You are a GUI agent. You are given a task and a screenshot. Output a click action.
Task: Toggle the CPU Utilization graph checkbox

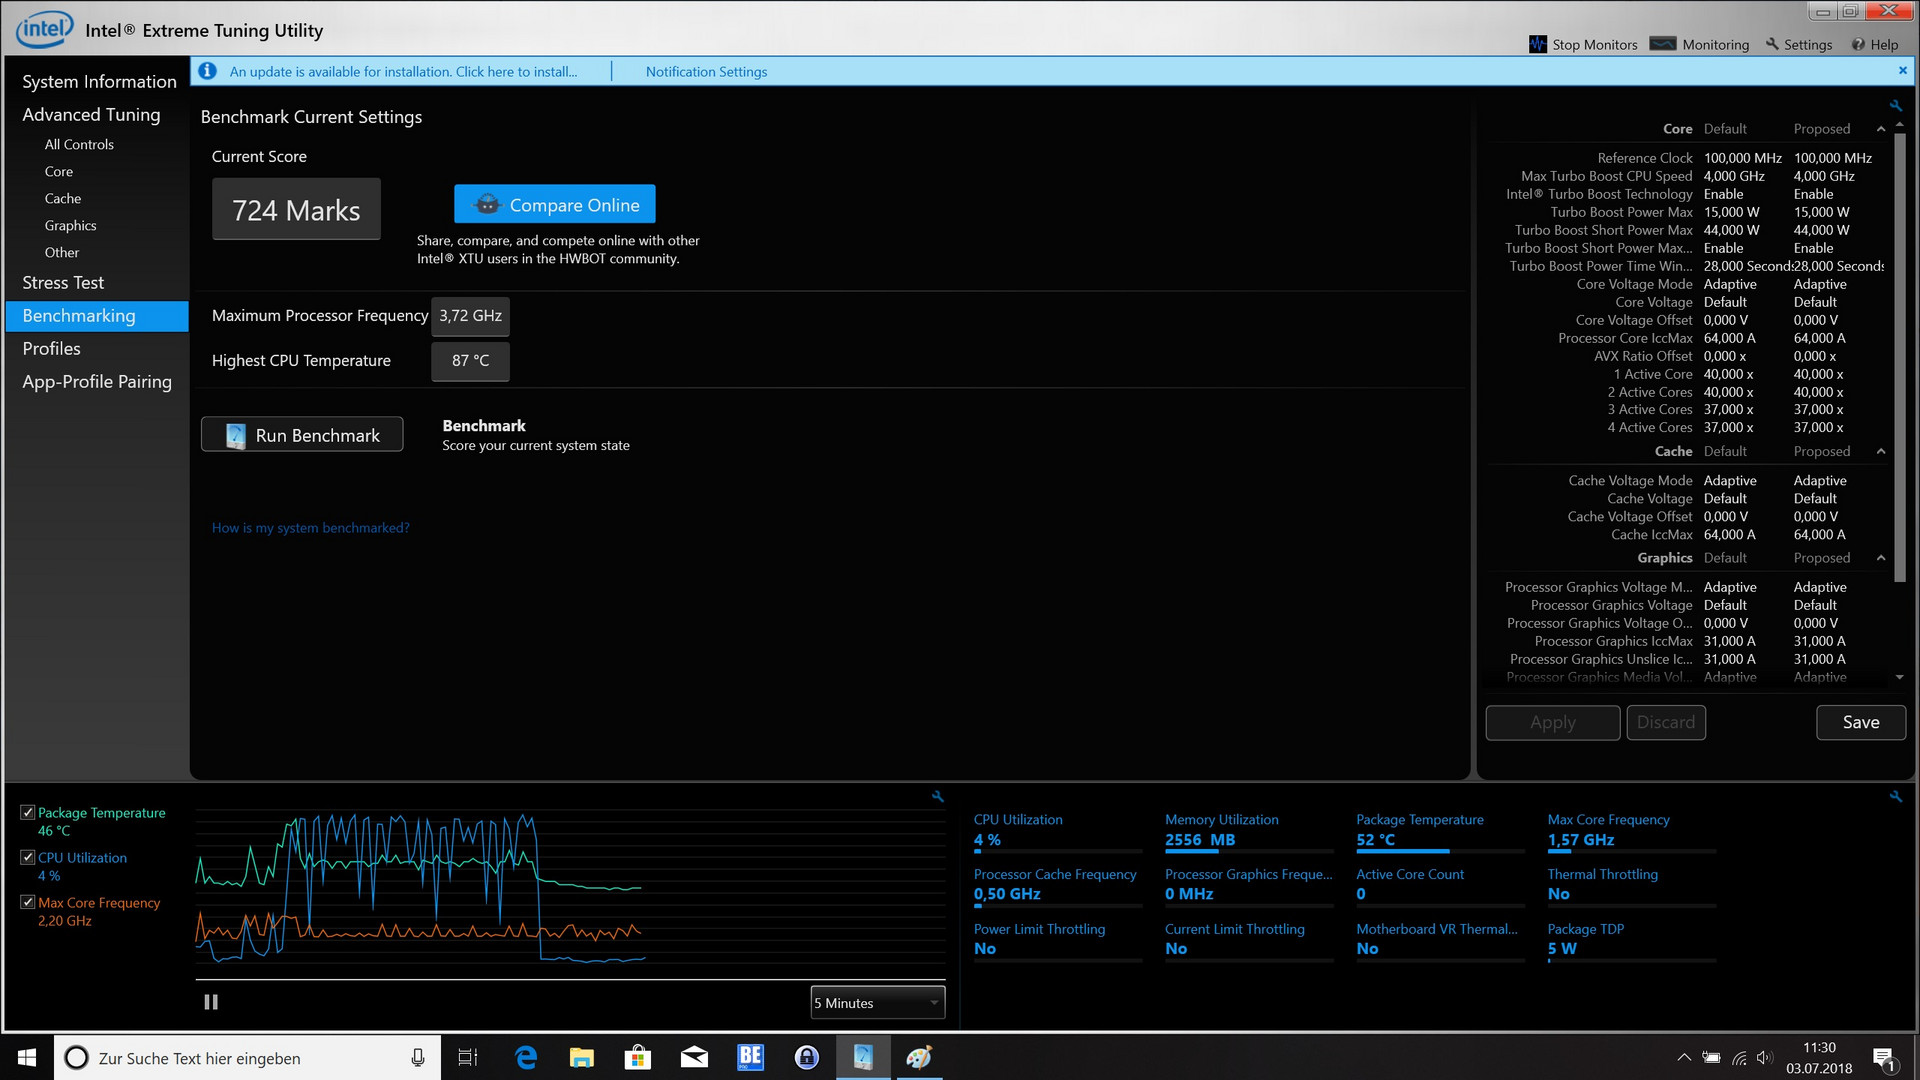pos(28,858)
